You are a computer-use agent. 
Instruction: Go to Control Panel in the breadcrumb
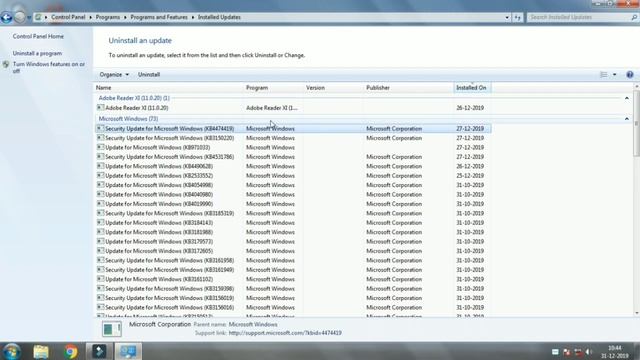coord(68,17)
